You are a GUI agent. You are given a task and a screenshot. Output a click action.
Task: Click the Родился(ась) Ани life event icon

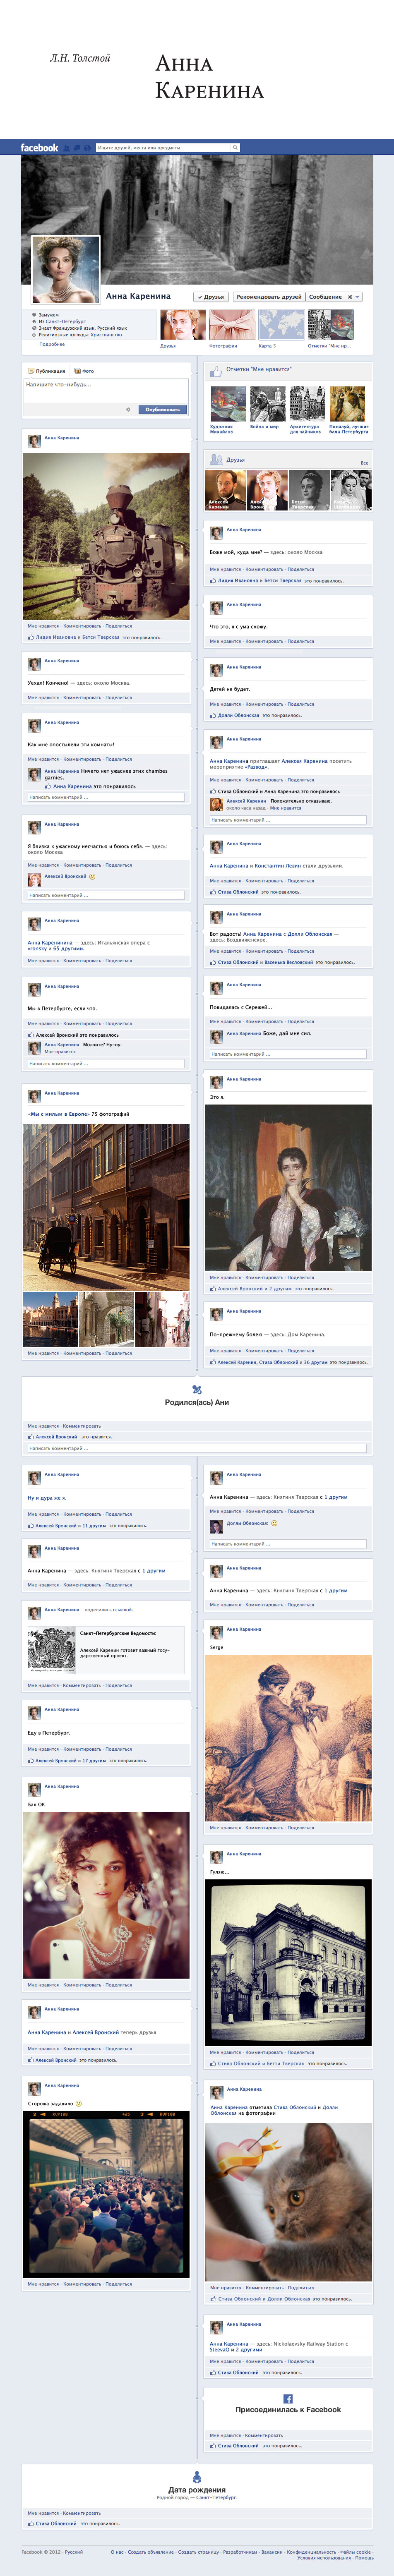click(197, 1389)
